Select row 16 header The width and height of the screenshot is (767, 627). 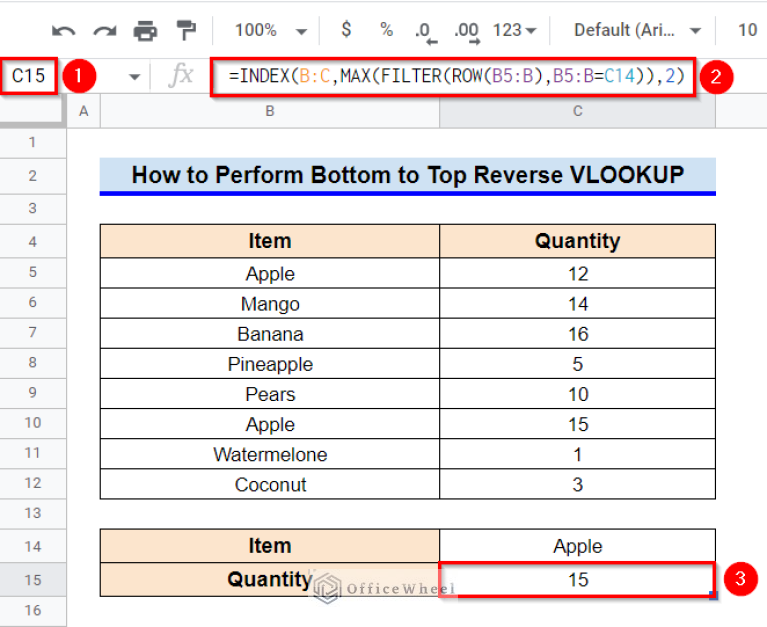point(33,611)
